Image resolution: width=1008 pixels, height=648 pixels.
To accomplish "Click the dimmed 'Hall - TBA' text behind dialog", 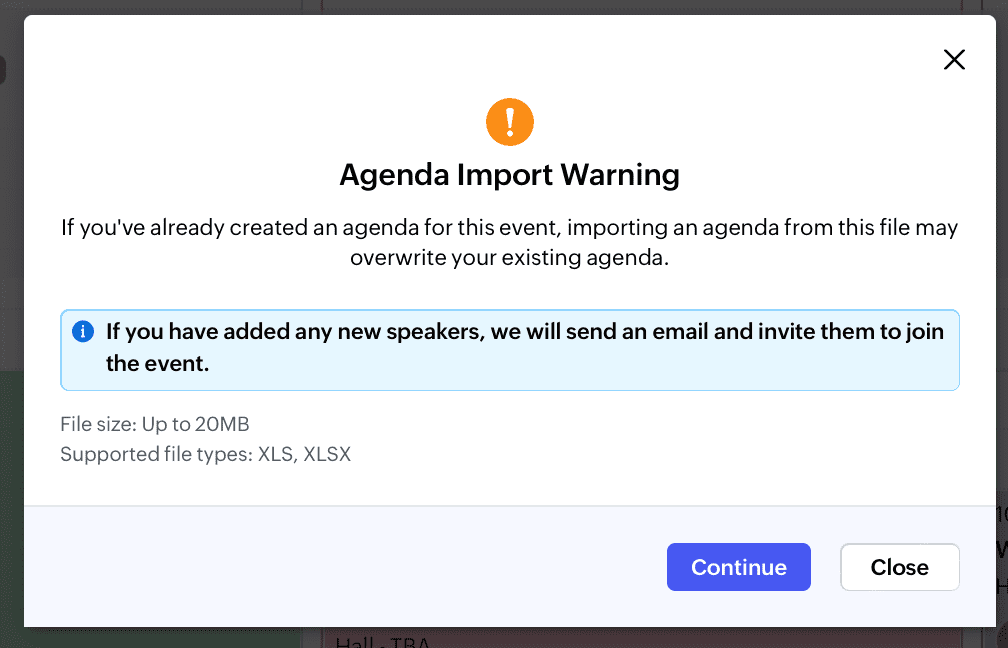I will pos(382,640).
